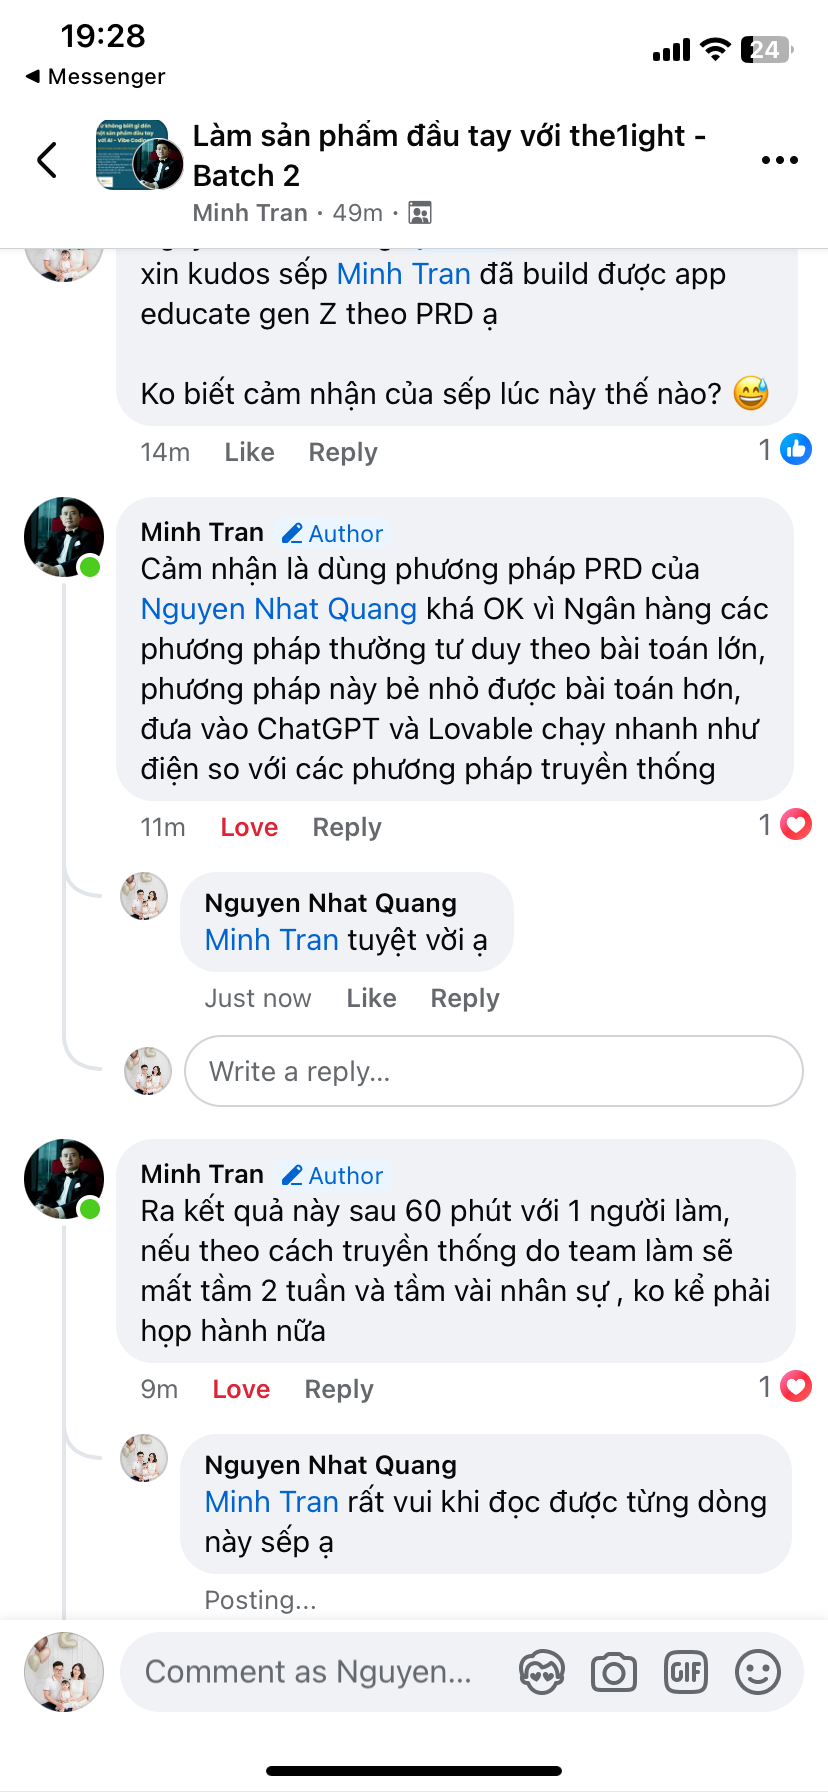Tap the back chevron arrow
Image resolution: width=828 pixels, height=1792 pixels.
point(47,160)
